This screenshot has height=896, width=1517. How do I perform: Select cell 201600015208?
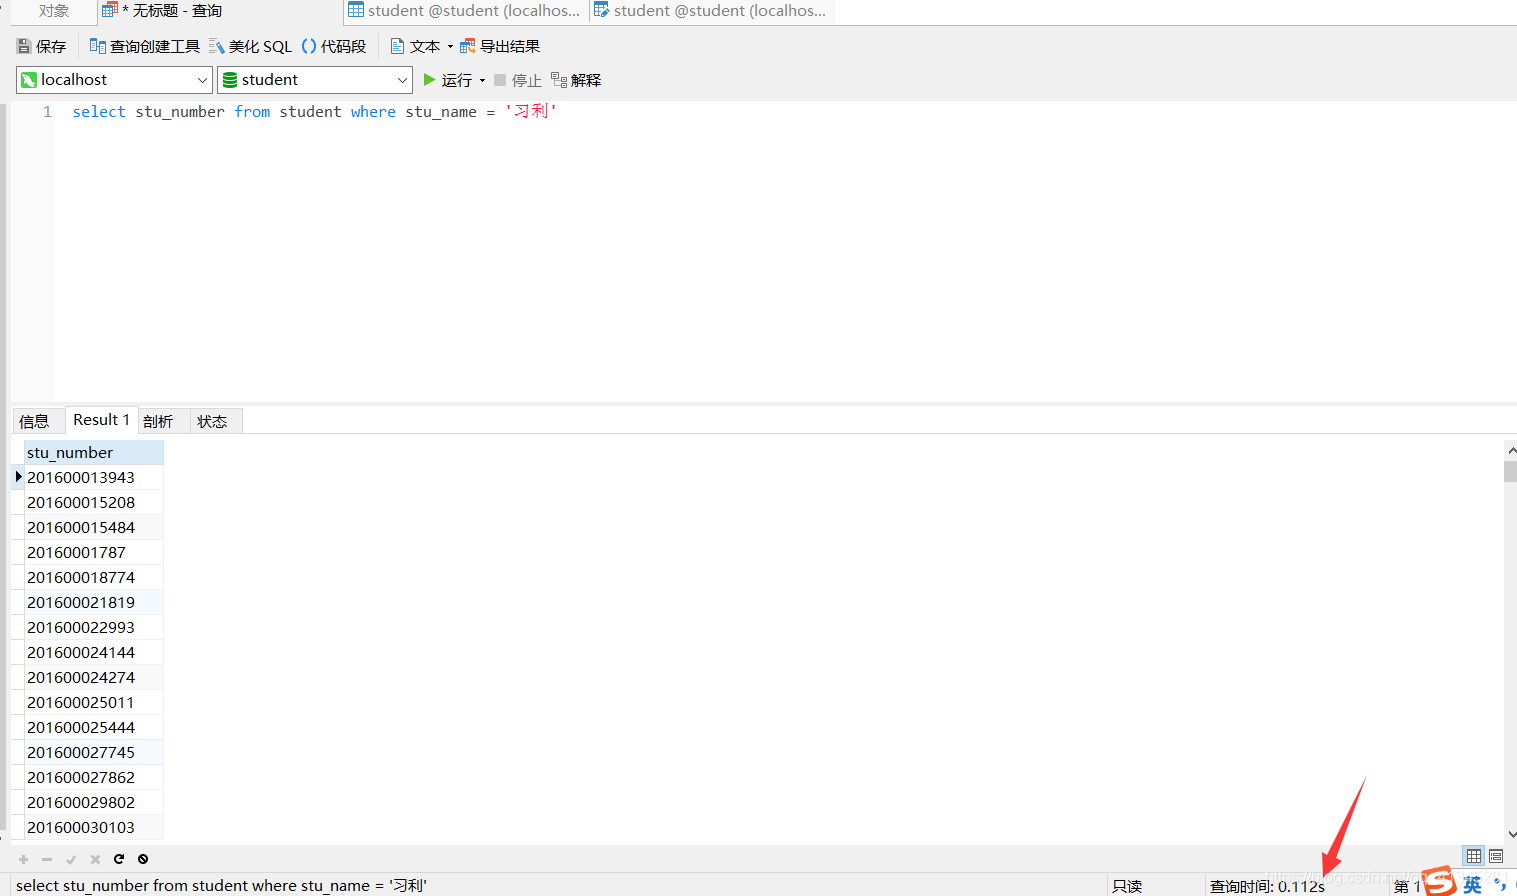pyautogui.click(x=93, y=502)
